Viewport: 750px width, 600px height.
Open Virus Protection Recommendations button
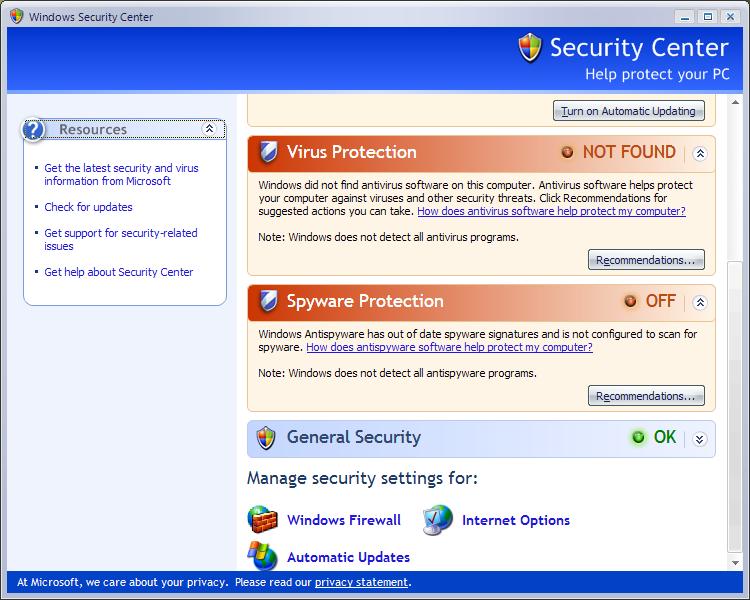click(646, 260)
